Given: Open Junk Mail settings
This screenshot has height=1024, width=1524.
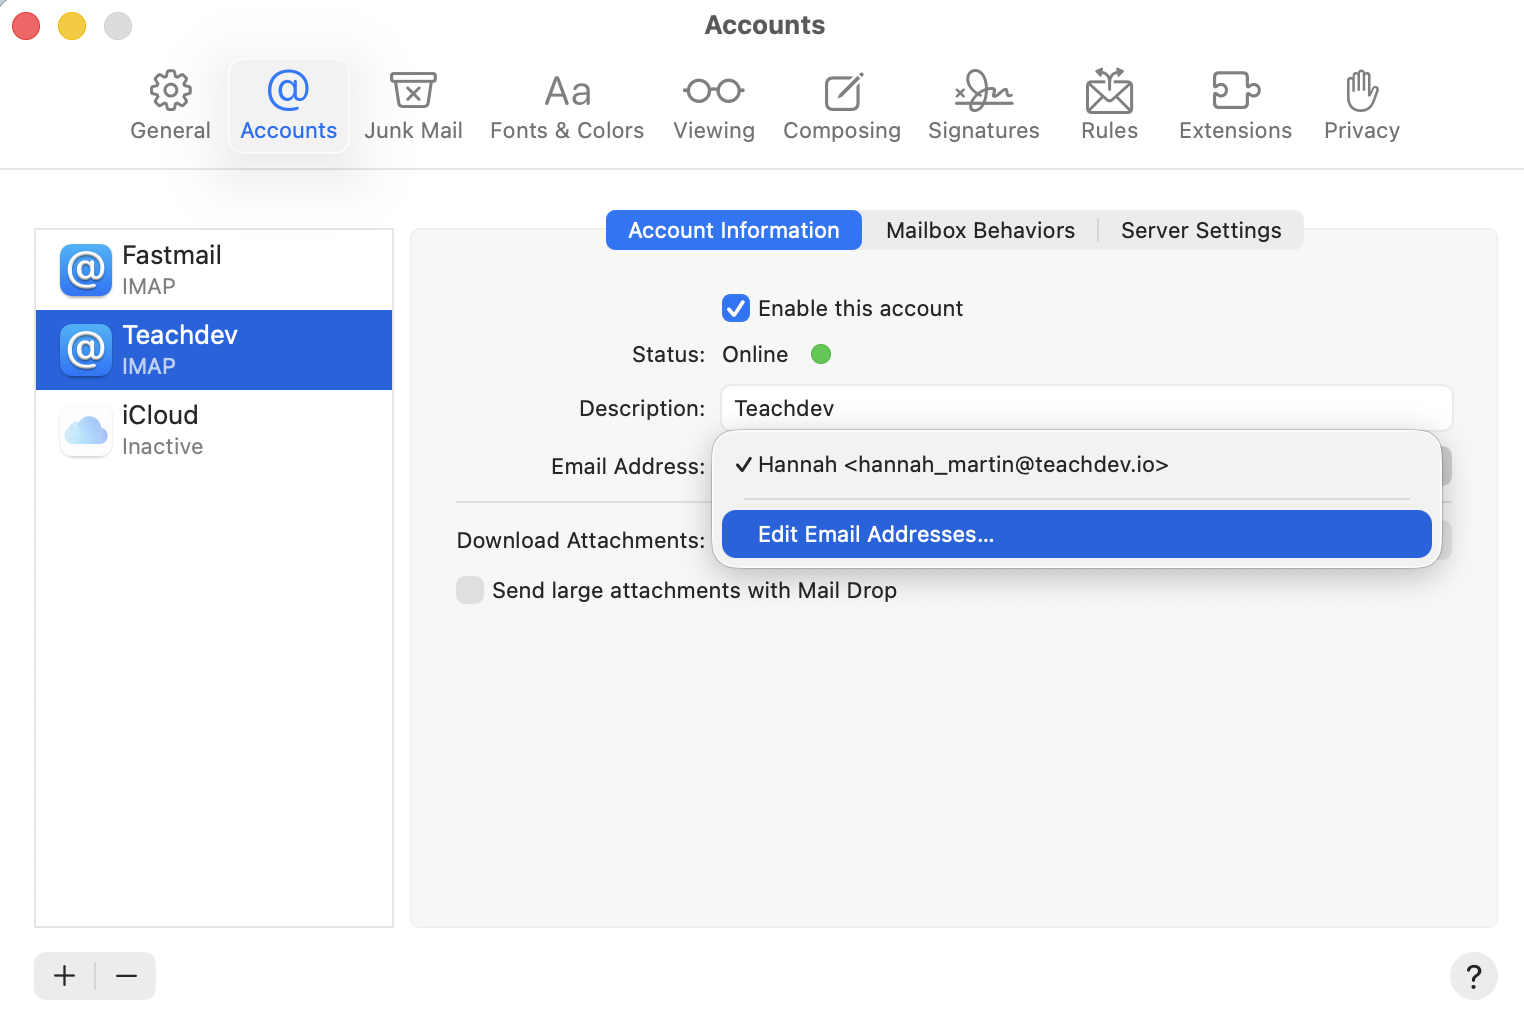Looking at the screenshot, I should pyautogui.click(x=413, y=106).
